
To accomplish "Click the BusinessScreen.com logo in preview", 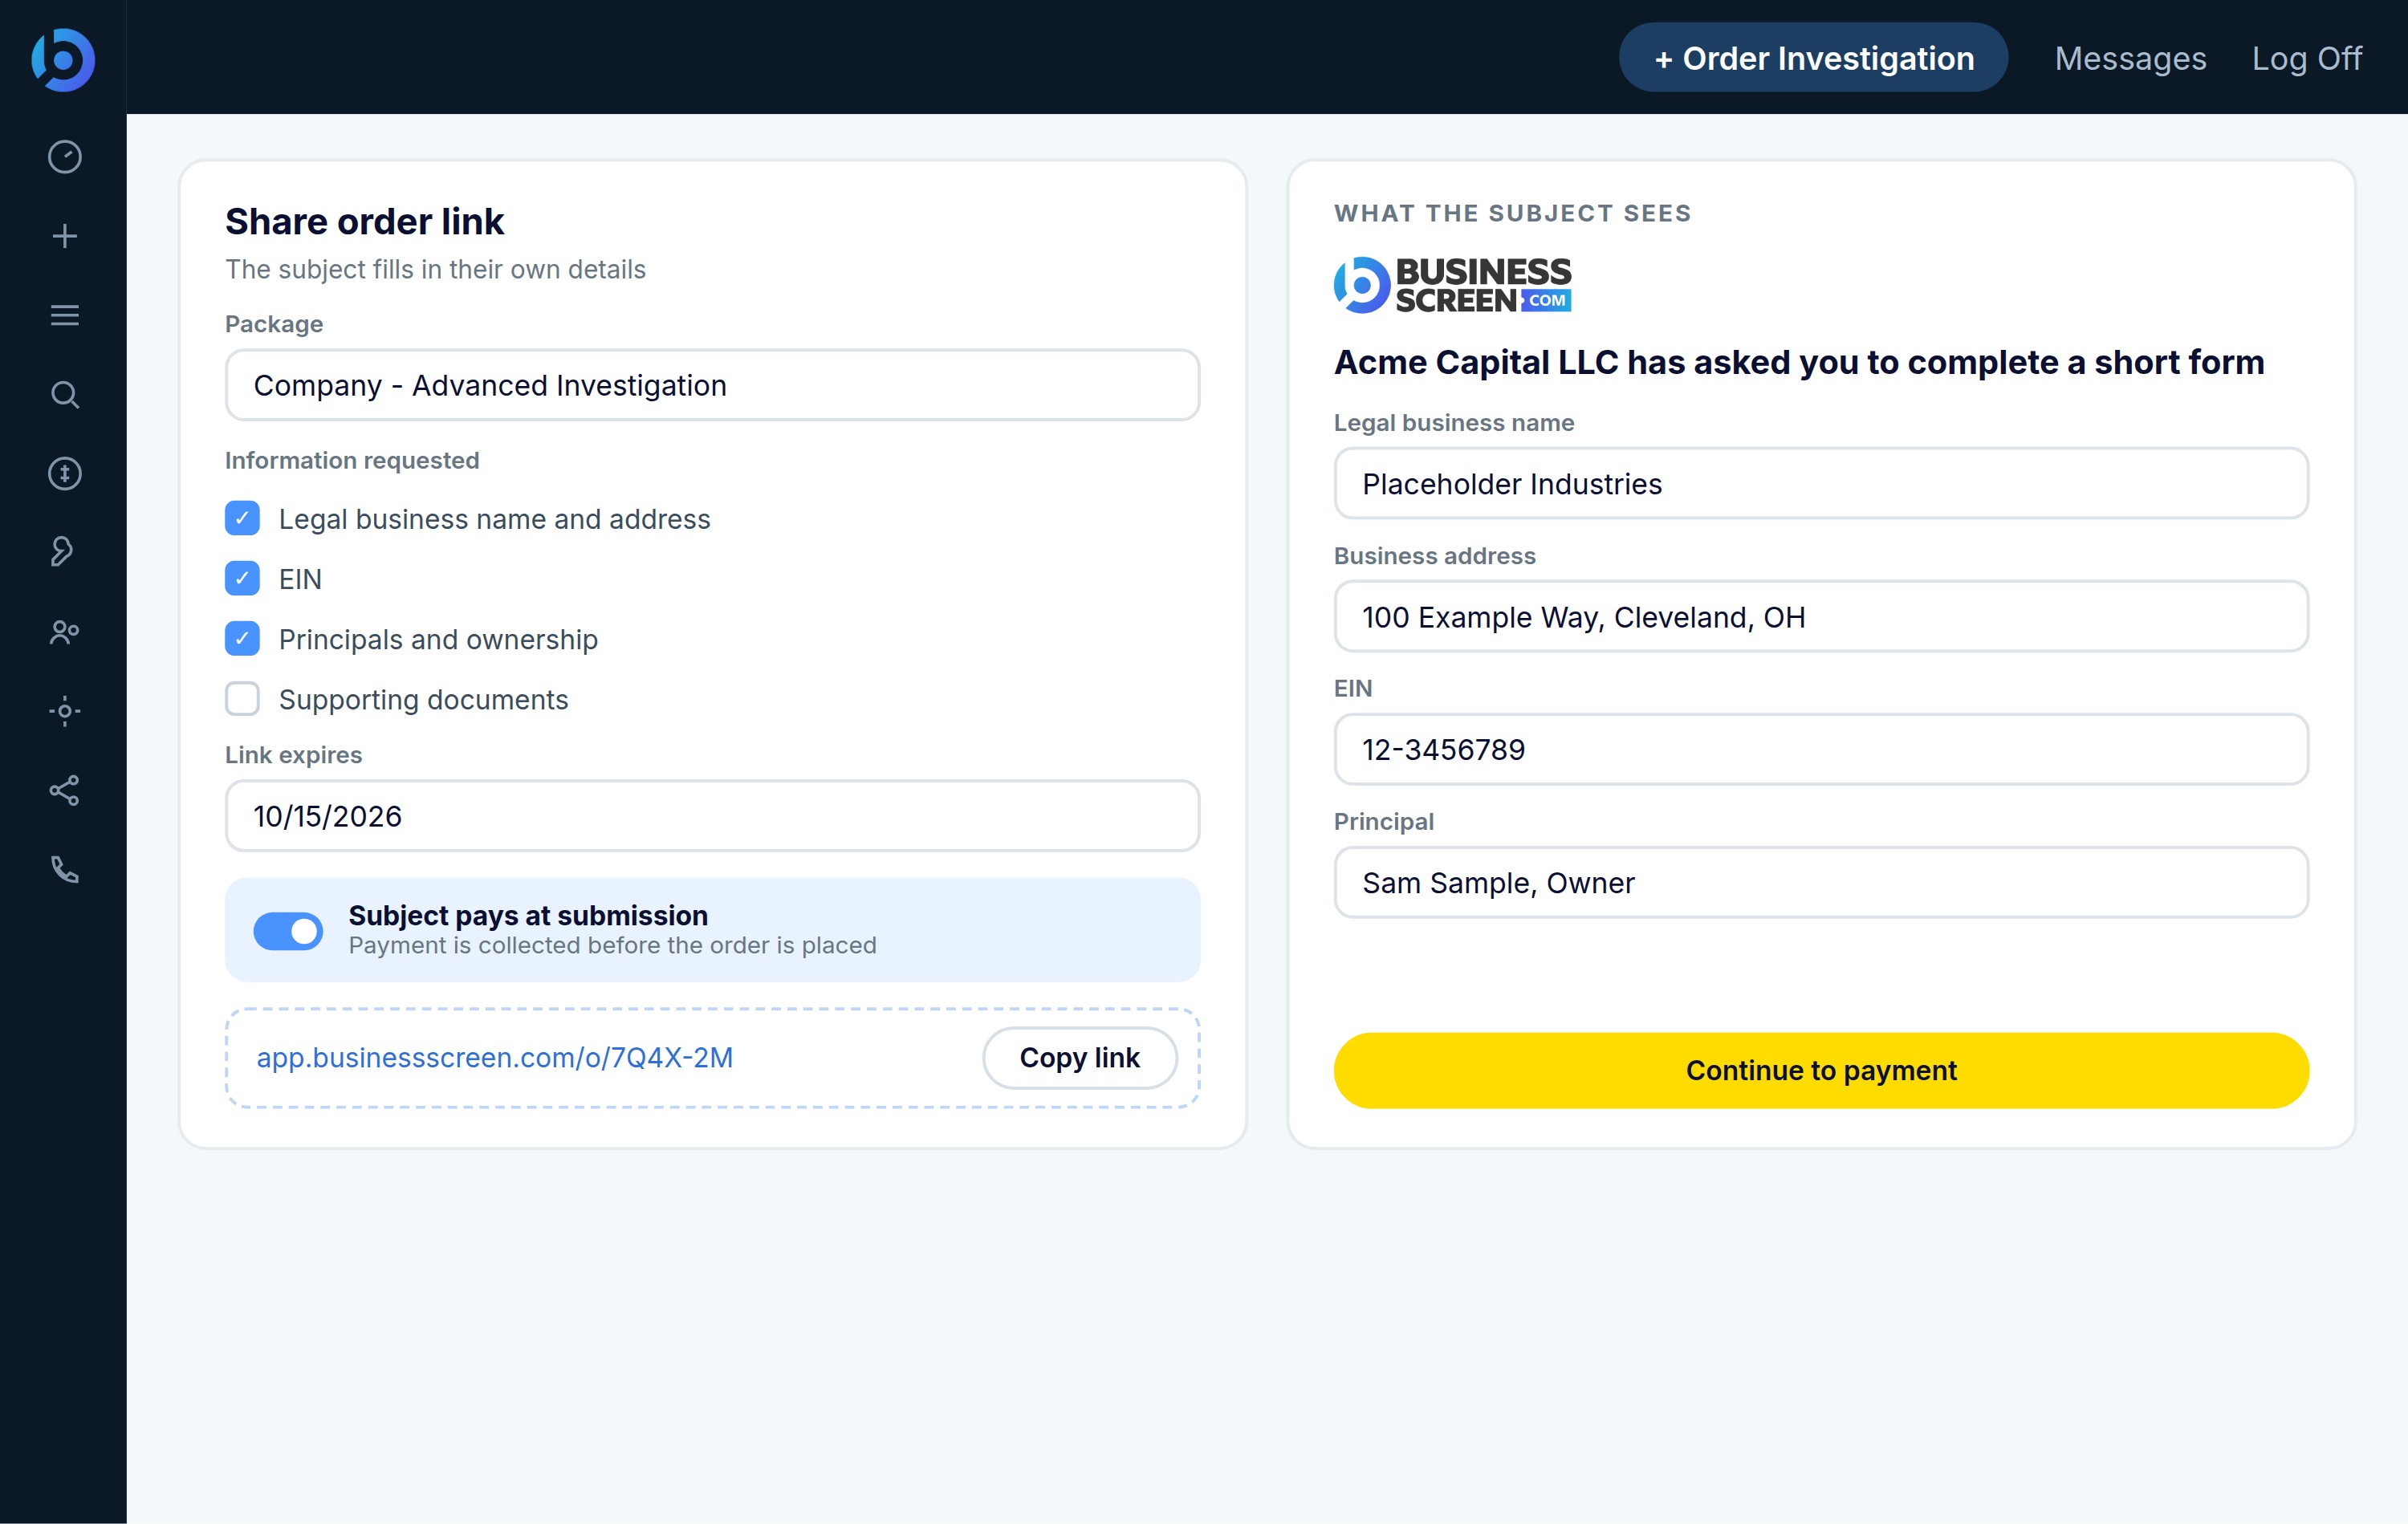I will (x=1452, y=285).
